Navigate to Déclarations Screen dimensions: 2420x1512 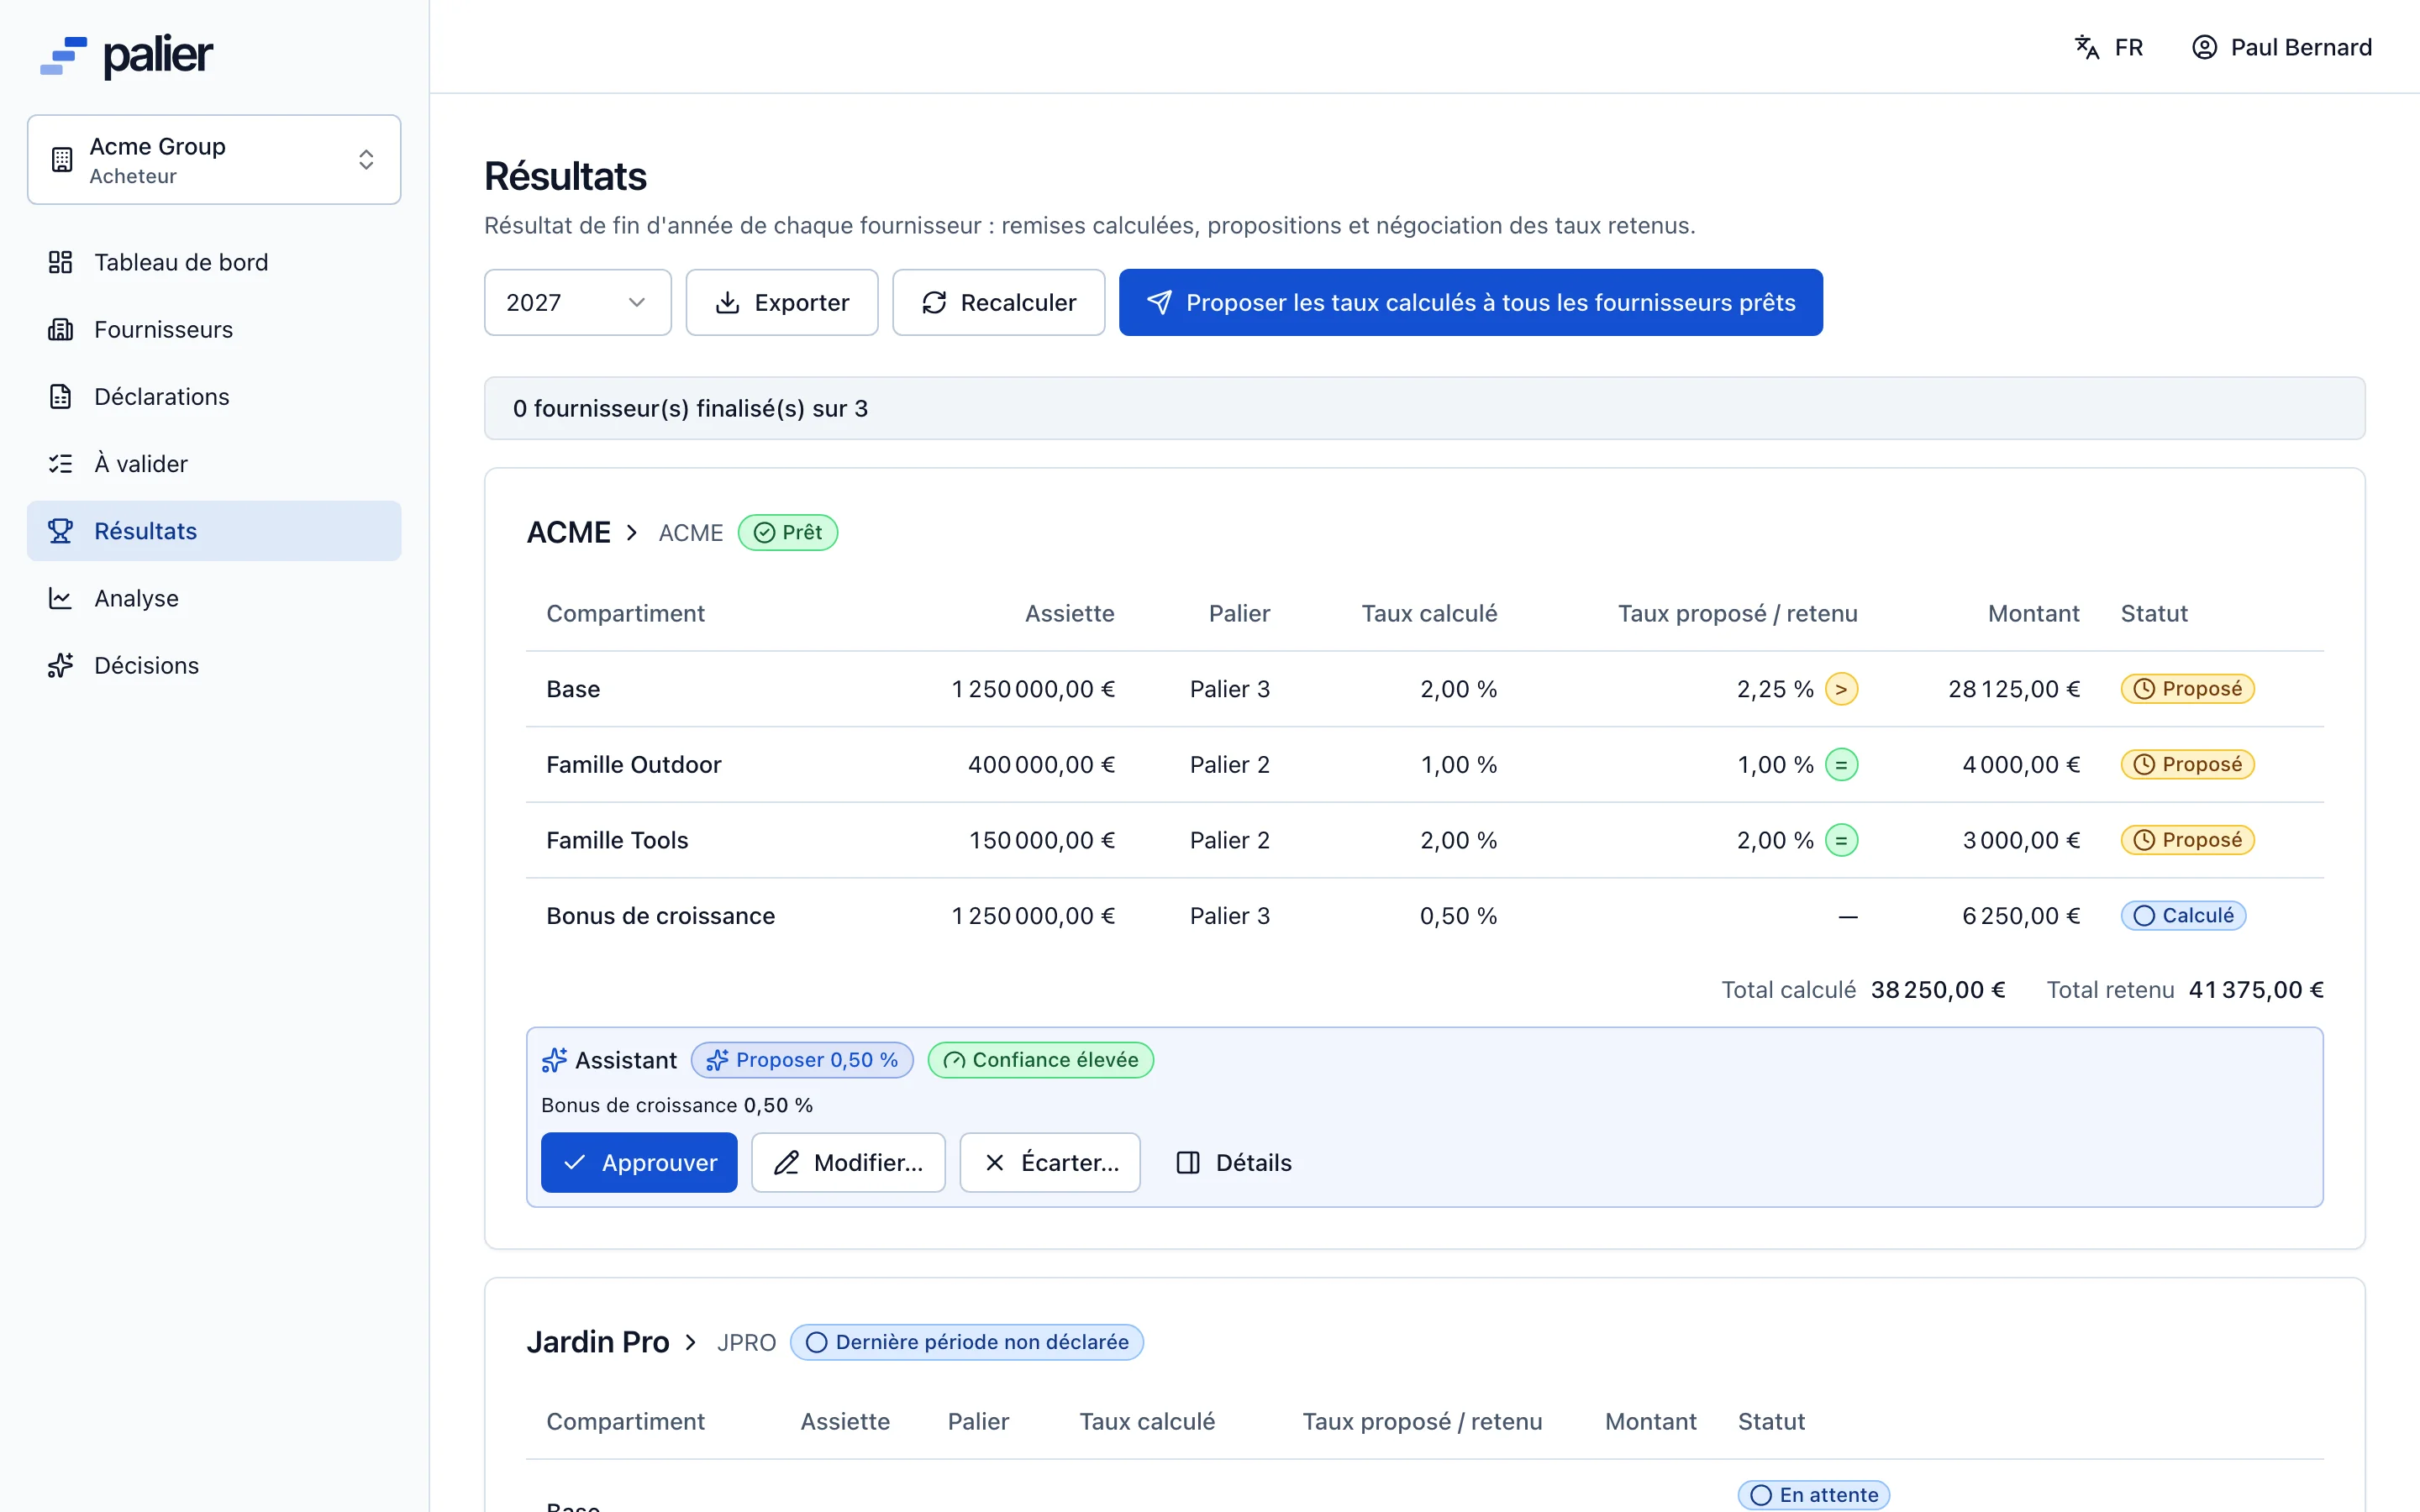click(214, 396)
